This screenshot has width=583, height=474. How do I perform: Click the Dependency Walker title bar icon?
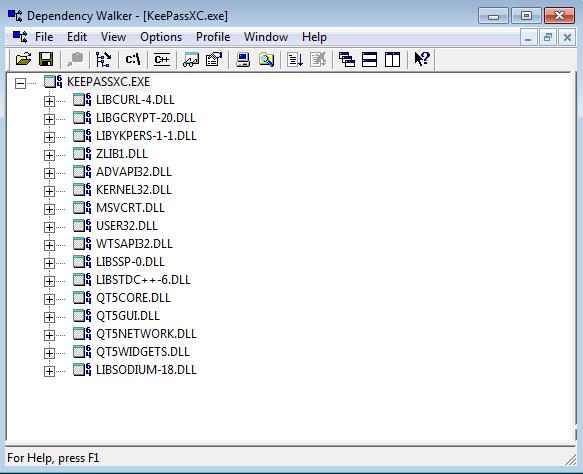point(15,16)
